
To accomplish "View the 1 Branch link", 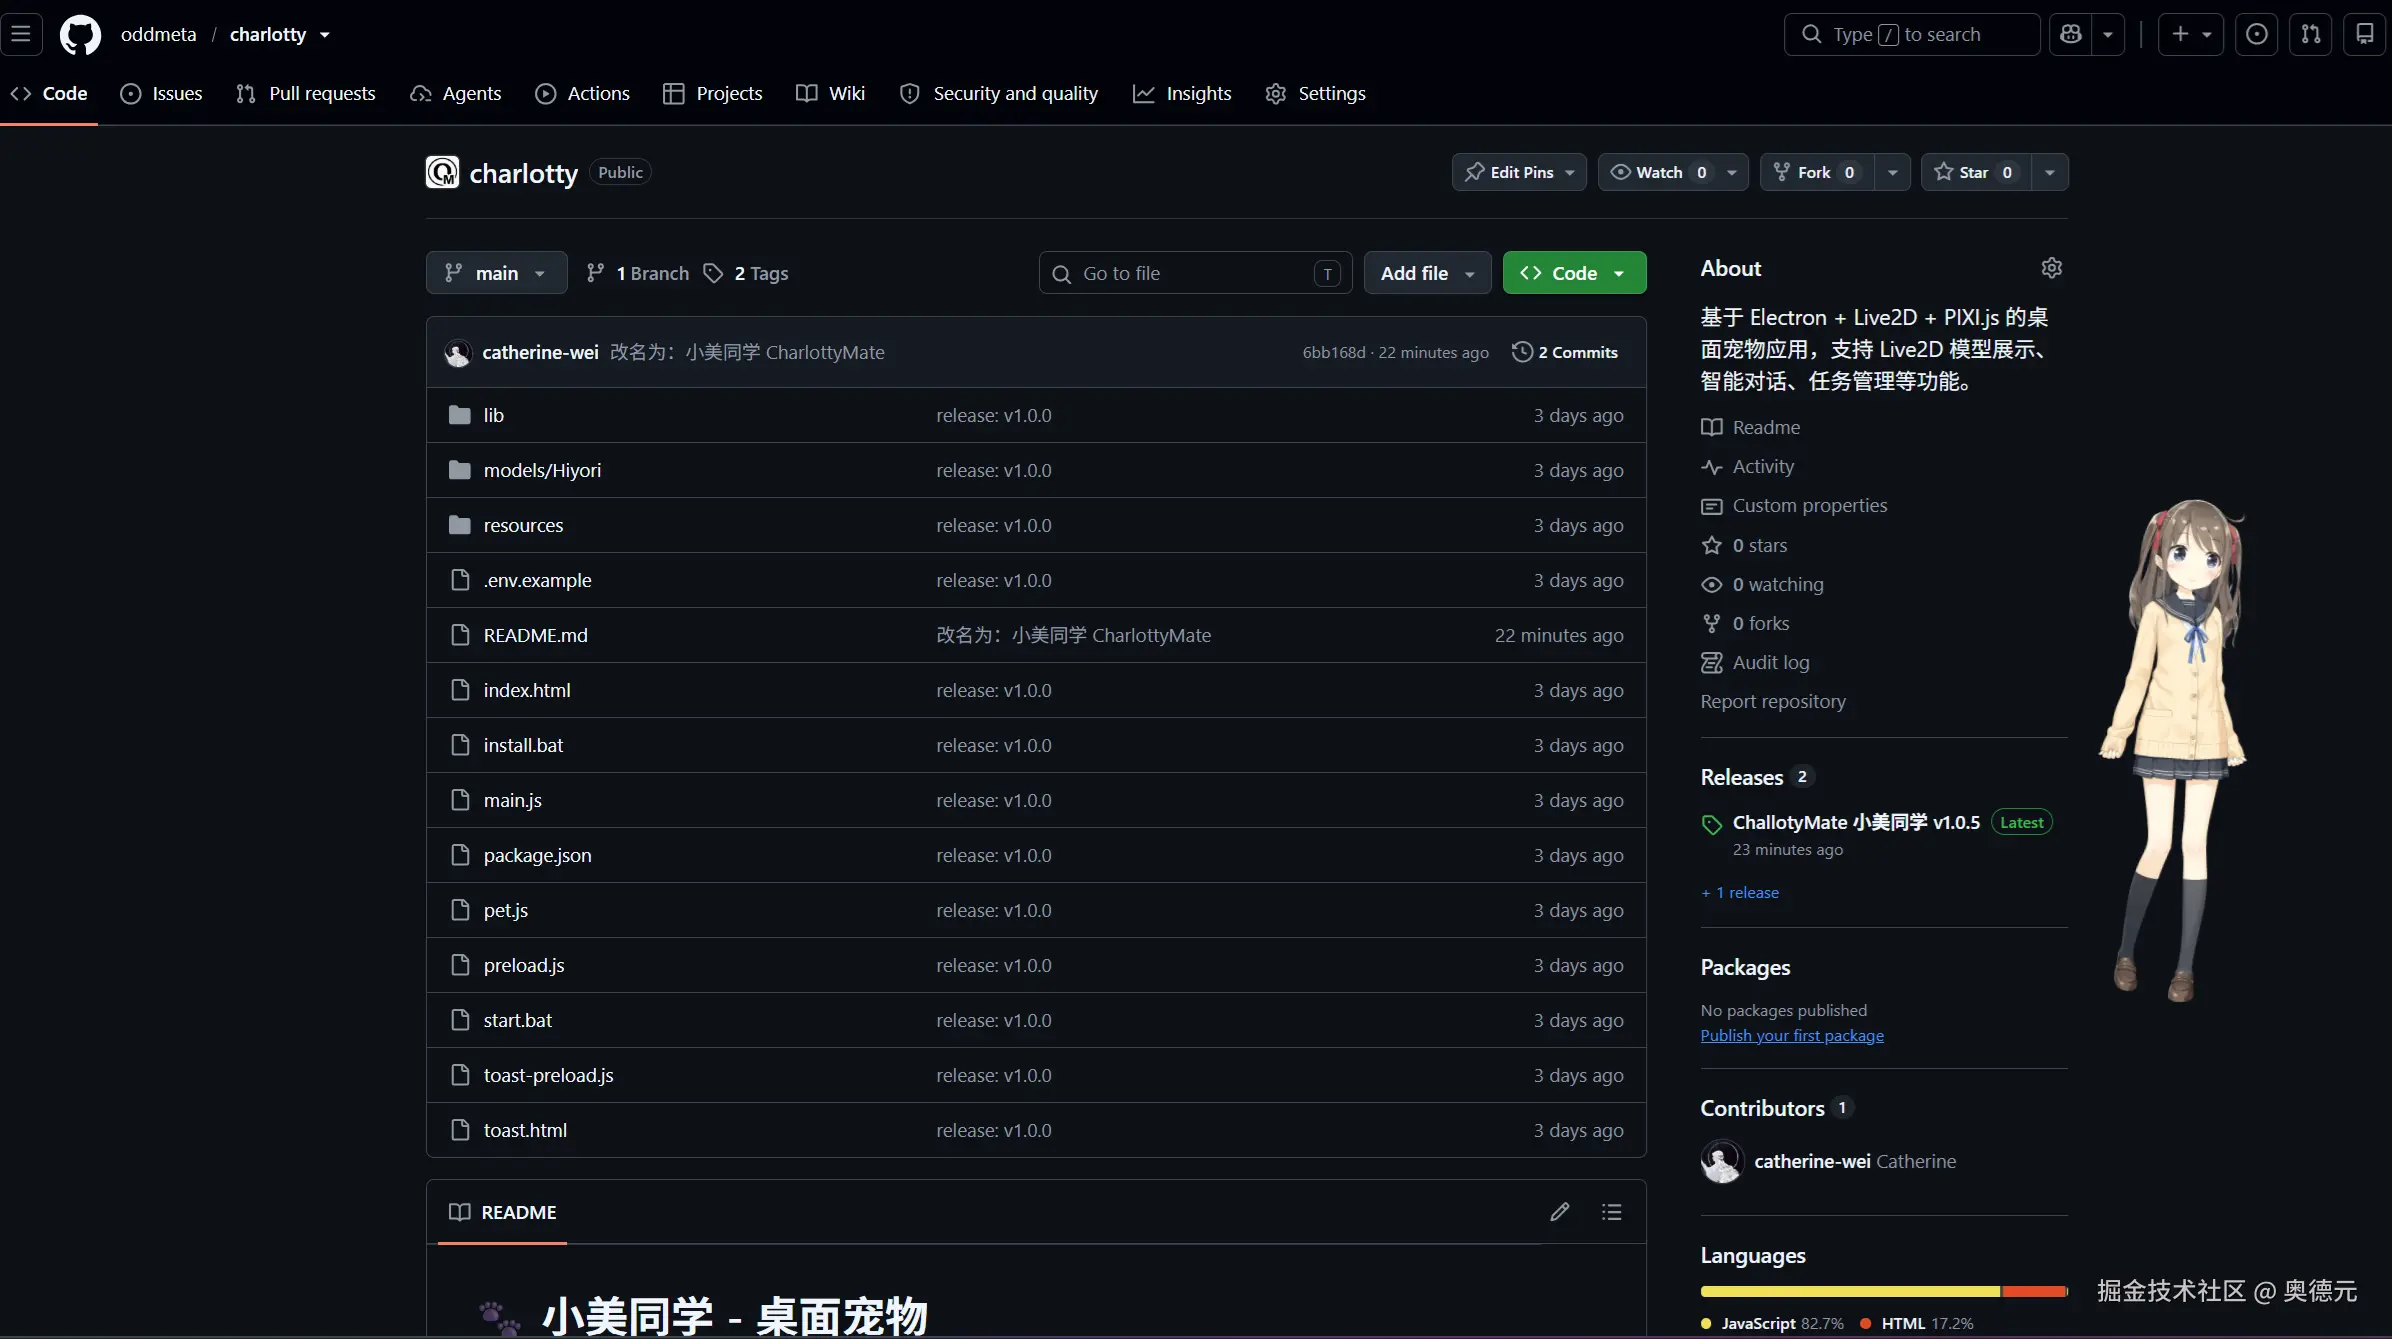I will point(637,273).
